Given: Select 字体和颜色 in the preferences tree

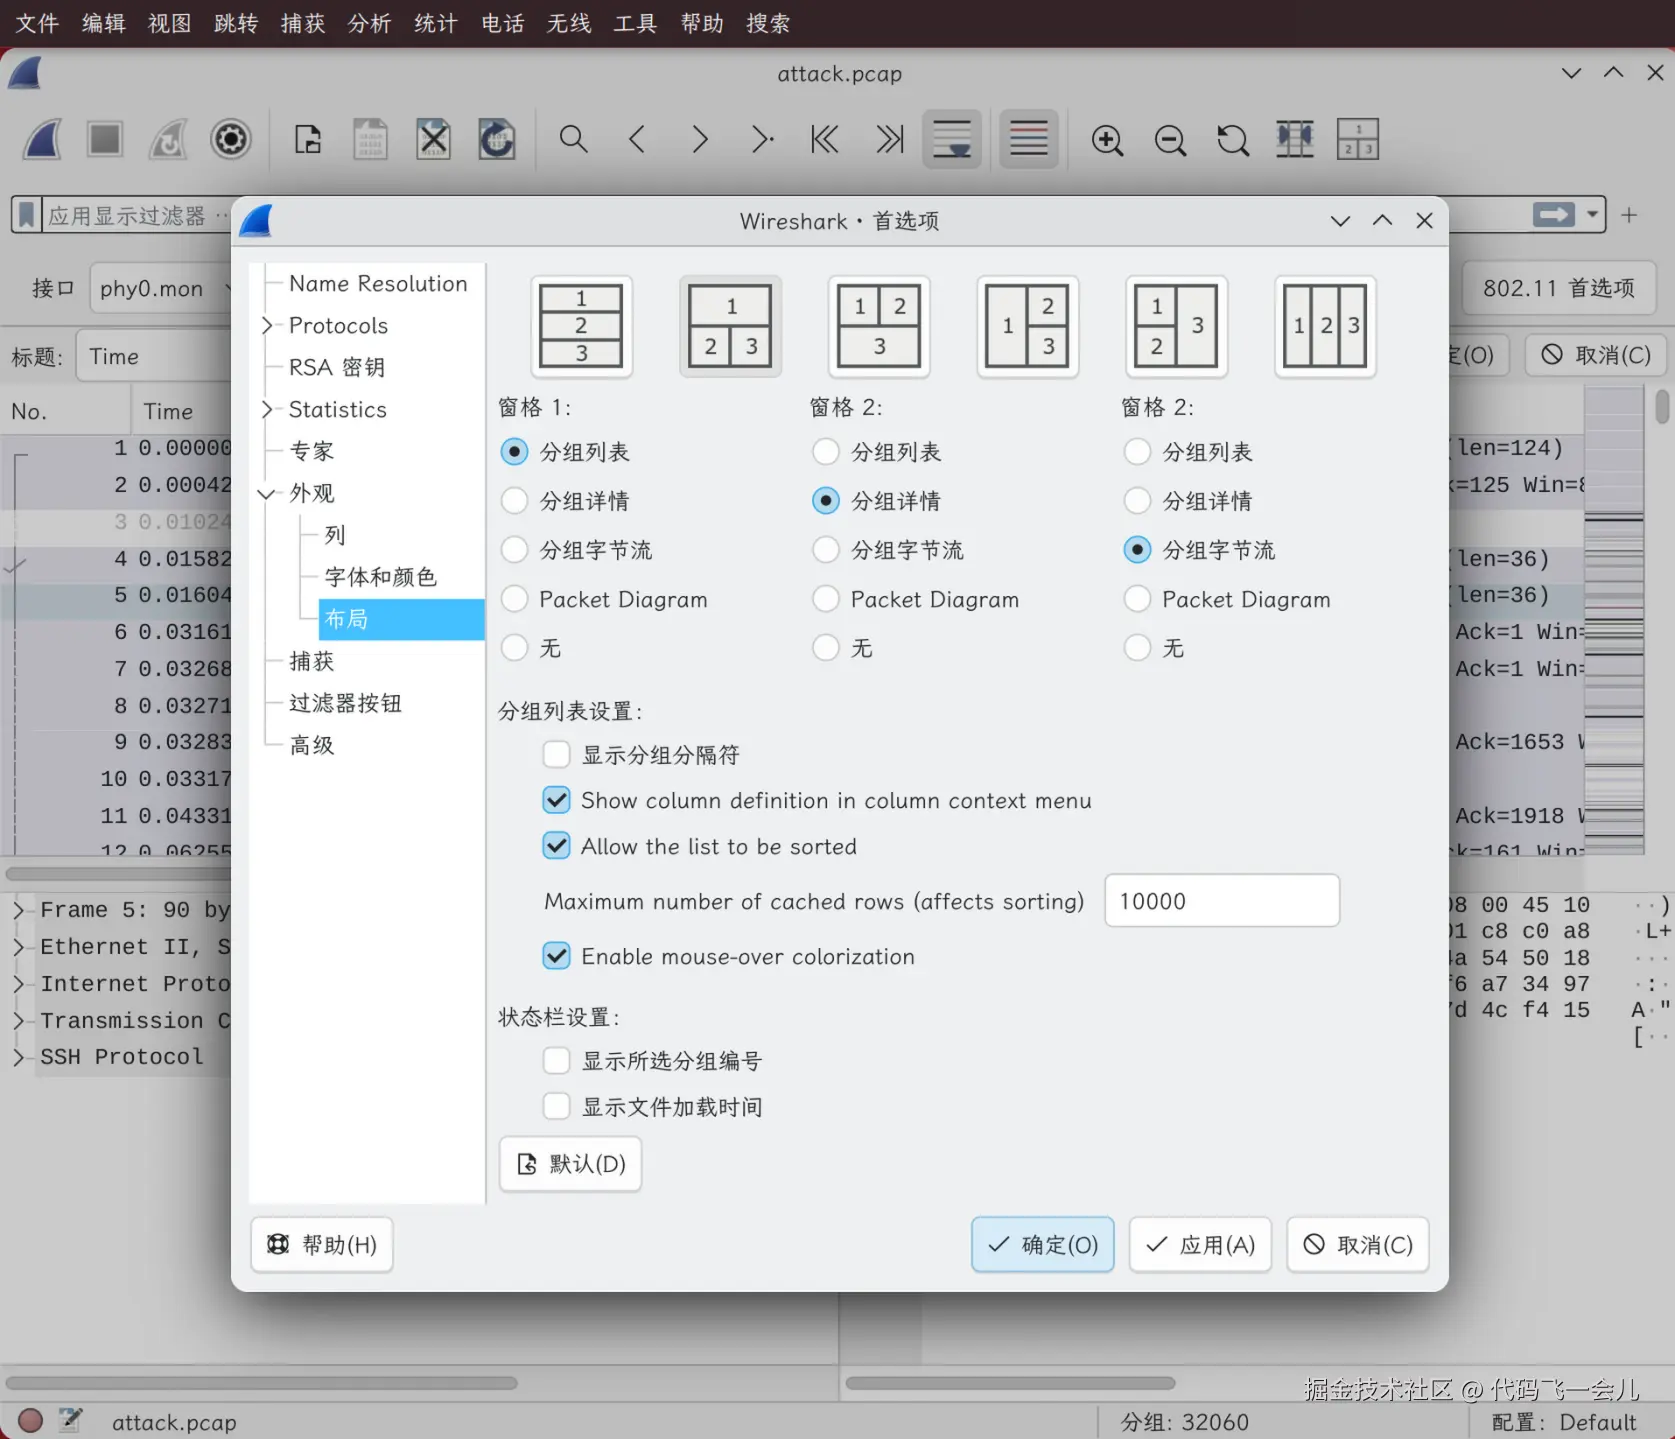Looking at the screenshot, I should coord(381,577).
